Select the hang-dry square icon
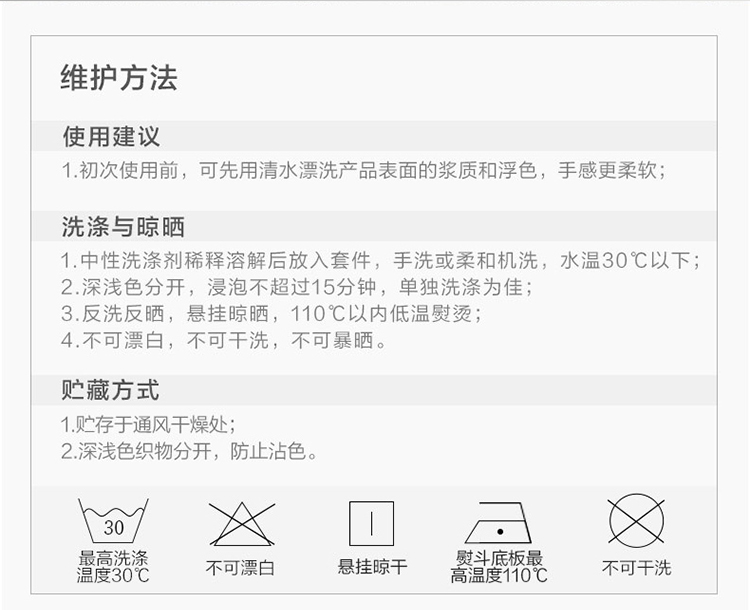The image size is (750, 610). pyautogui.click(x=371, y=523)
